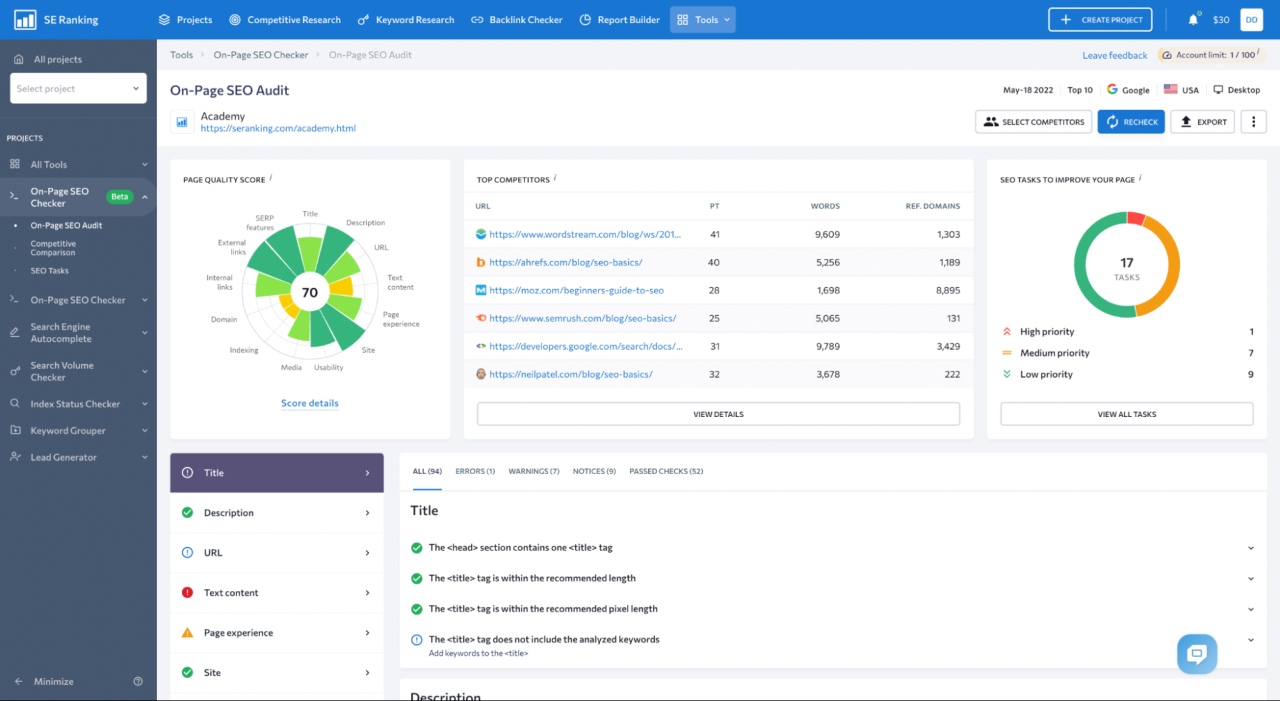Open the Score details link
Image resolution: width=1280 pixels, height=701 pixels.
309,403
